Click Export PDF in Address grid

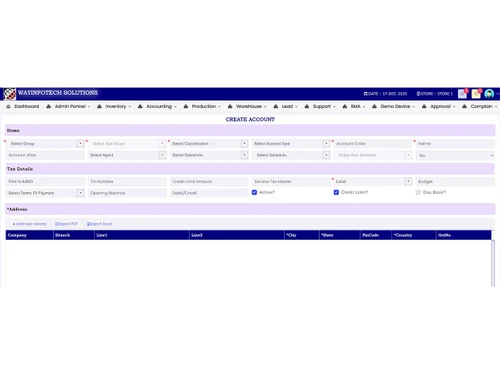(66, 224)
